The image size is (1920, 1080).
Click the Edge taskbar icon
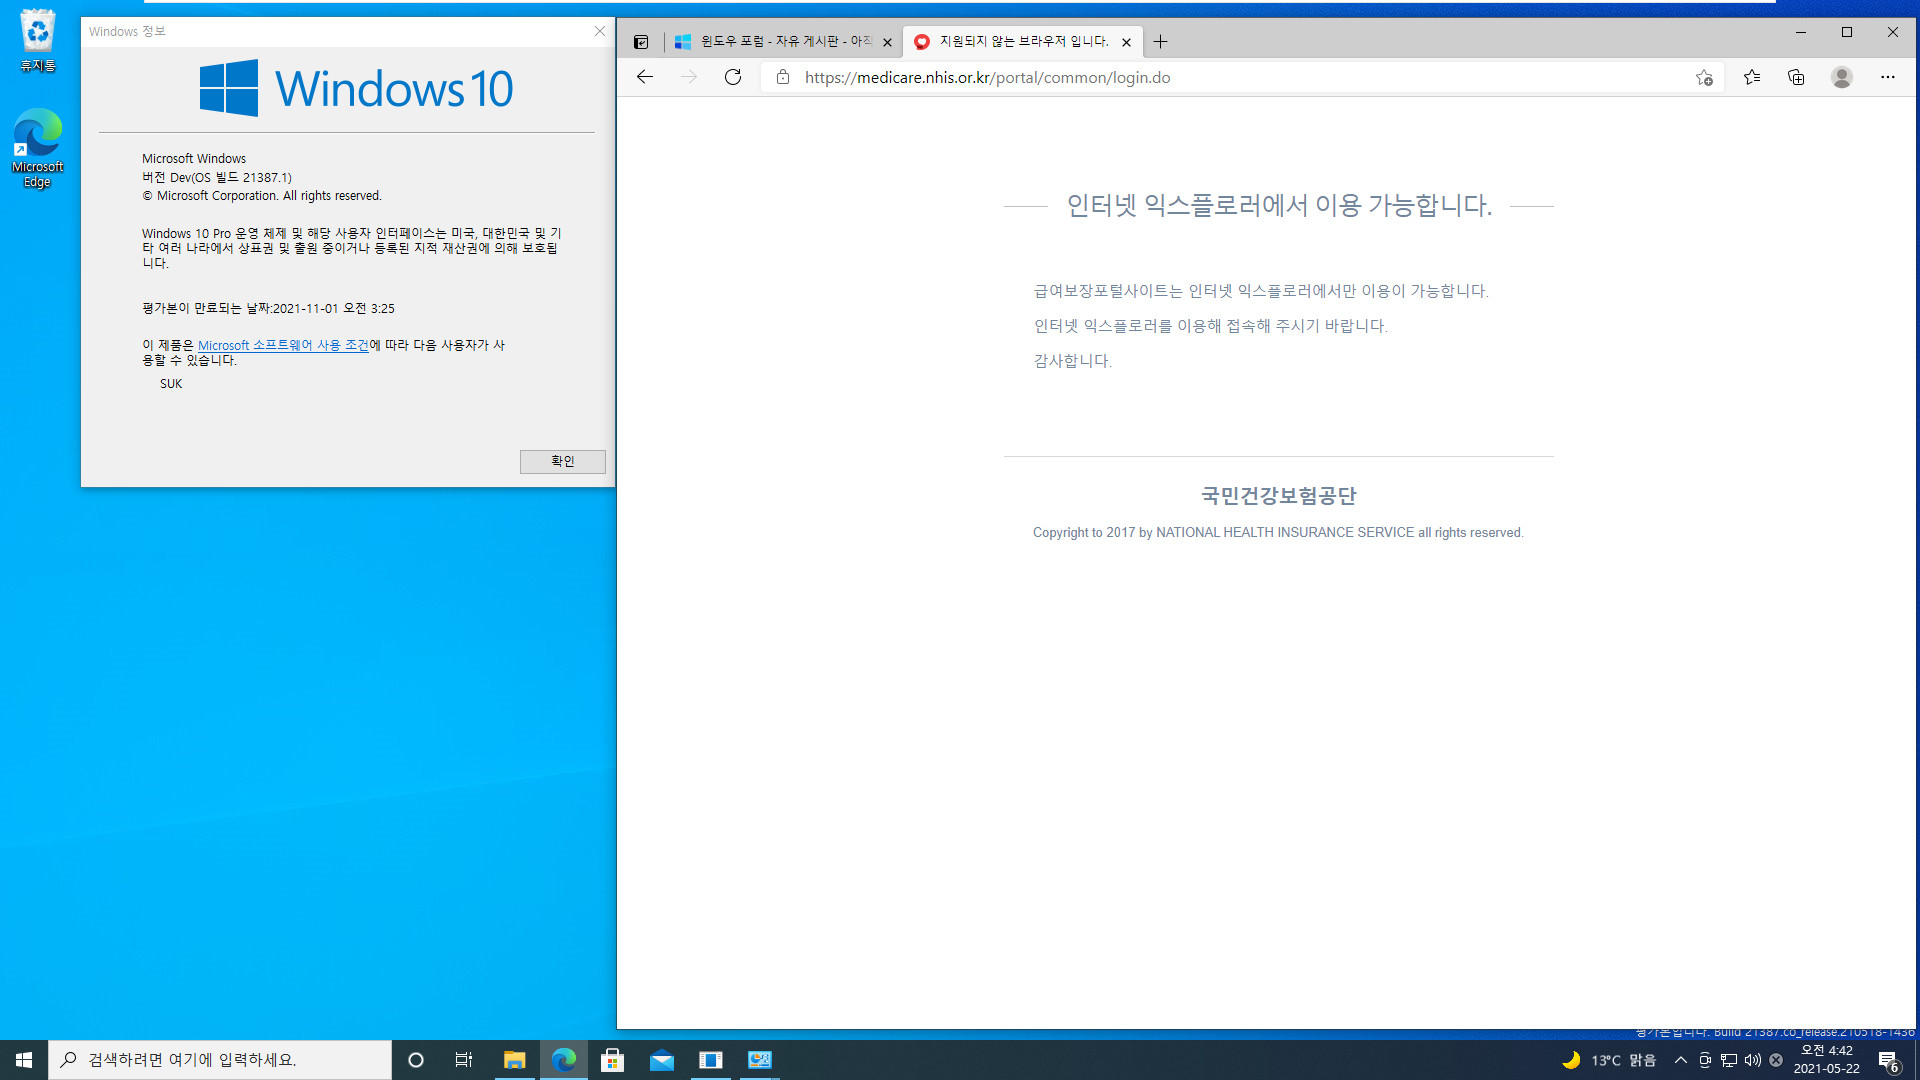click(x=564, y=1060)
